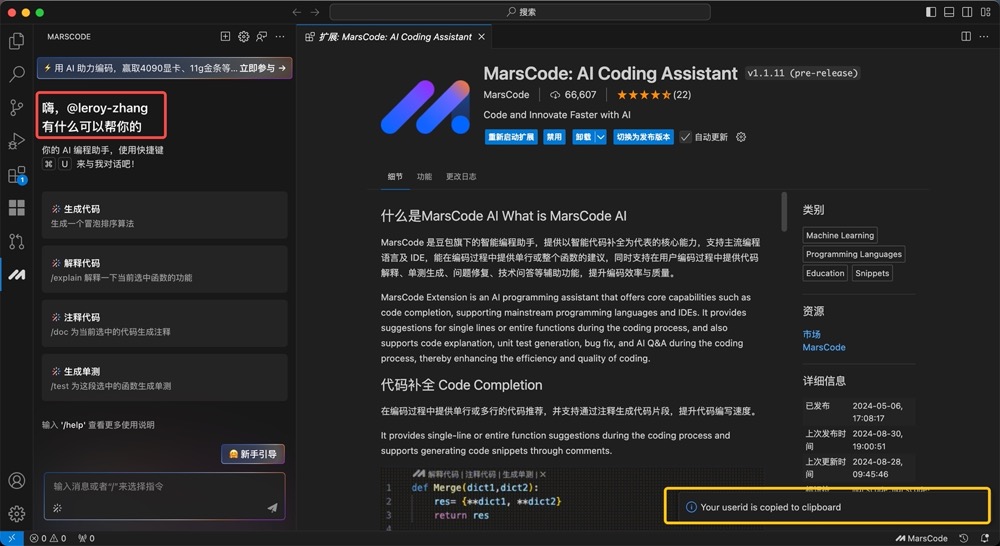The height and width of the screenshot is (546, 1000).
Task: Toggle primary sidebar layout icon
Action: (x=931, y=12)
